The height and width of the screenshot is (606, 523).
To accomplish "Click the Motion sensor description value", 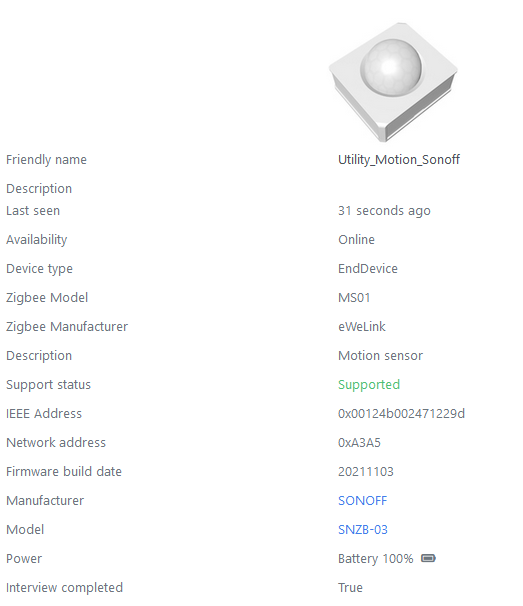I will 380,356.
